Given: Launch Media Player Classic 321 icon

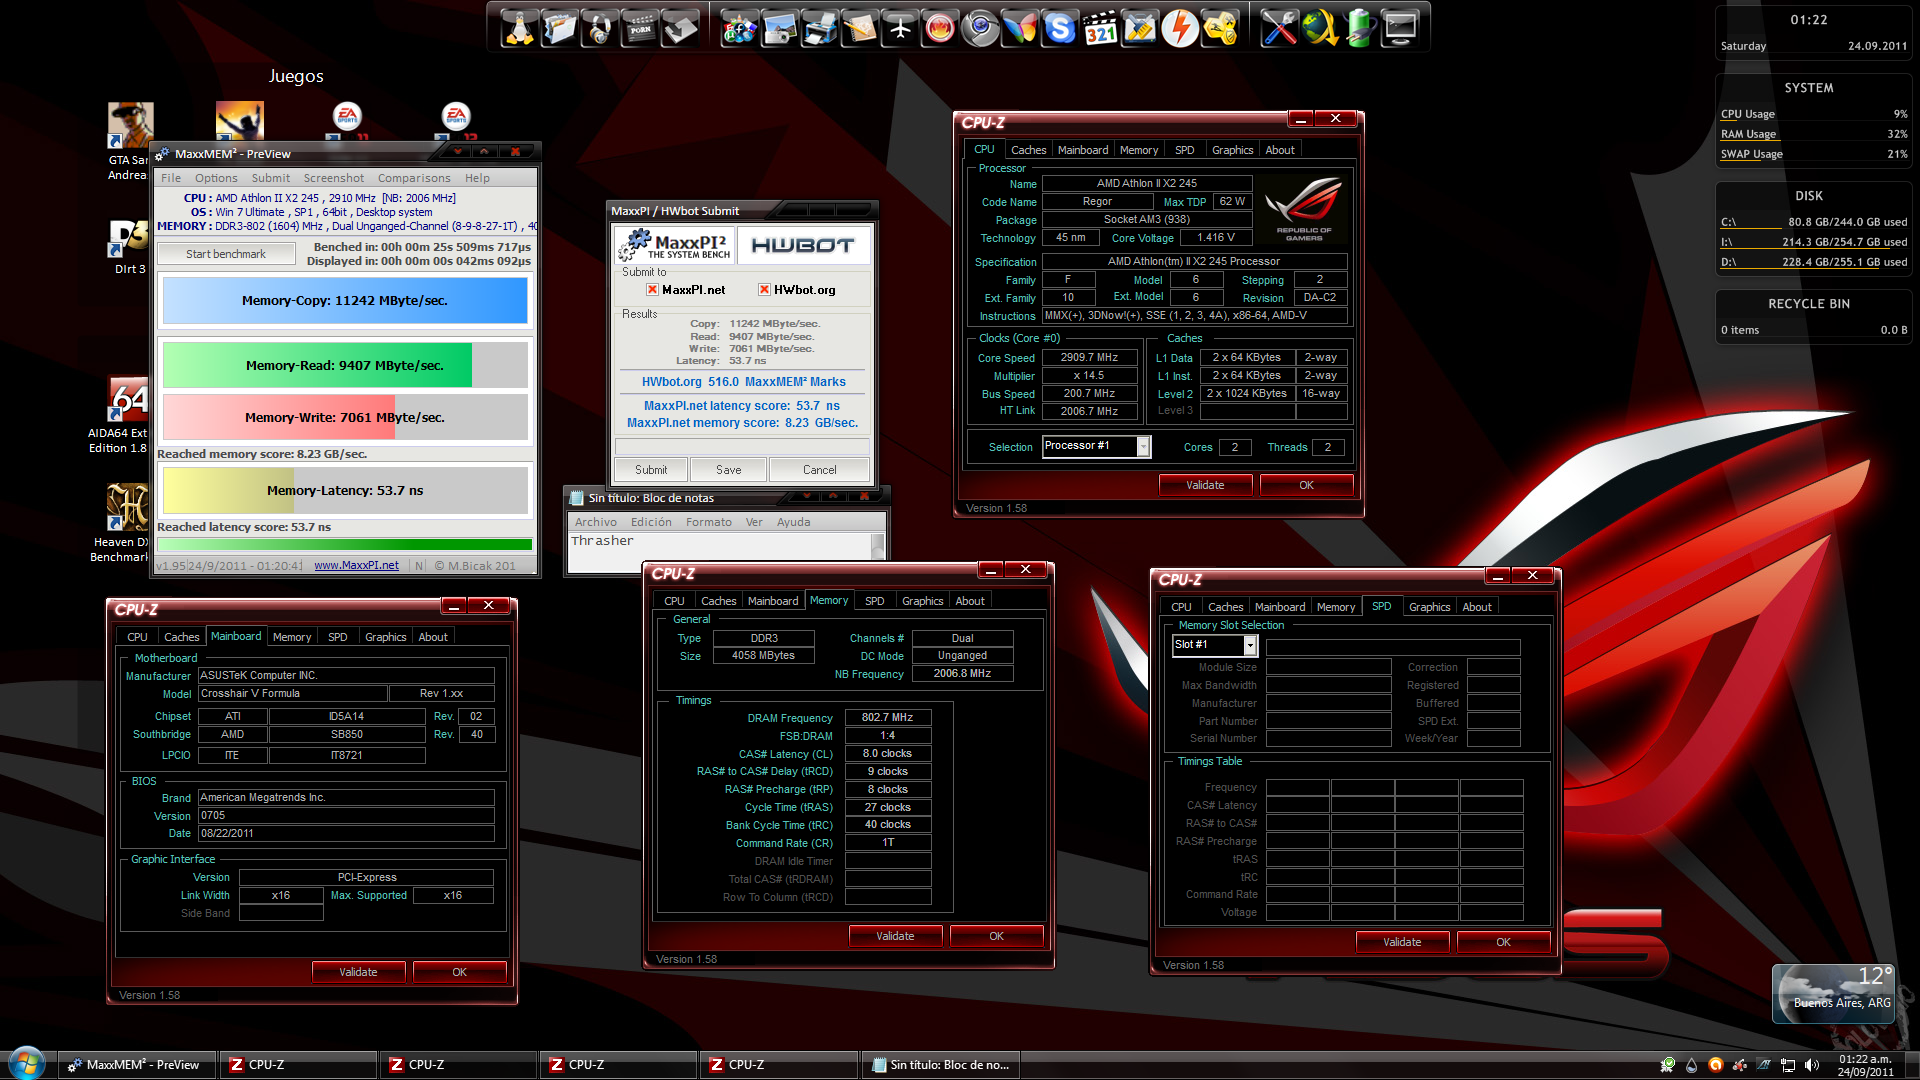Looking at the screenshot, I should [x=1100, y=28].
